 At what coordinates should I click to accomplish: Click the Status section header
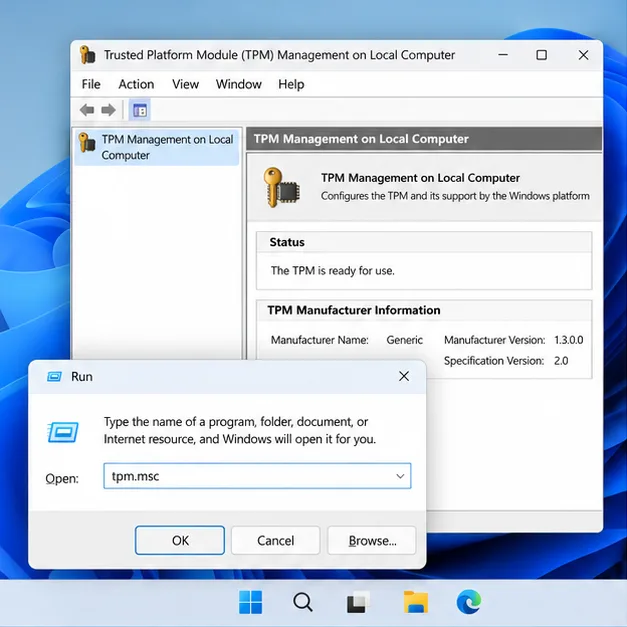point(424,242)
